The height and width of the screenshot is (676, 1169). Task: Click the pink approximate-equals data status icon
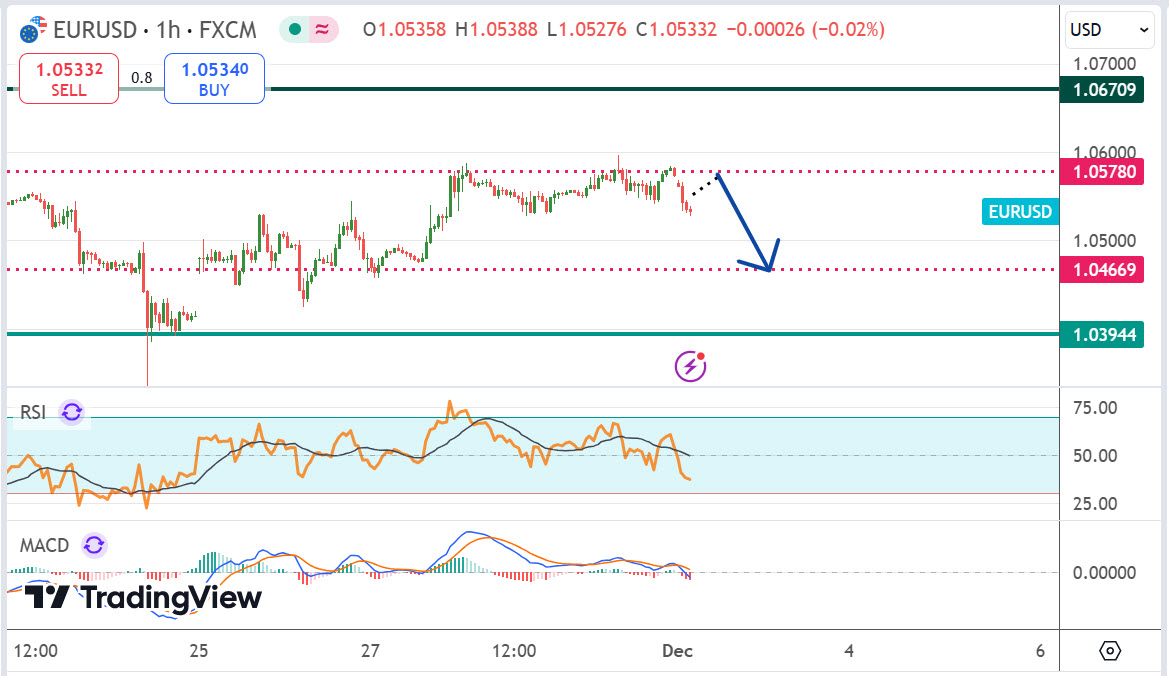coord(323,30)
